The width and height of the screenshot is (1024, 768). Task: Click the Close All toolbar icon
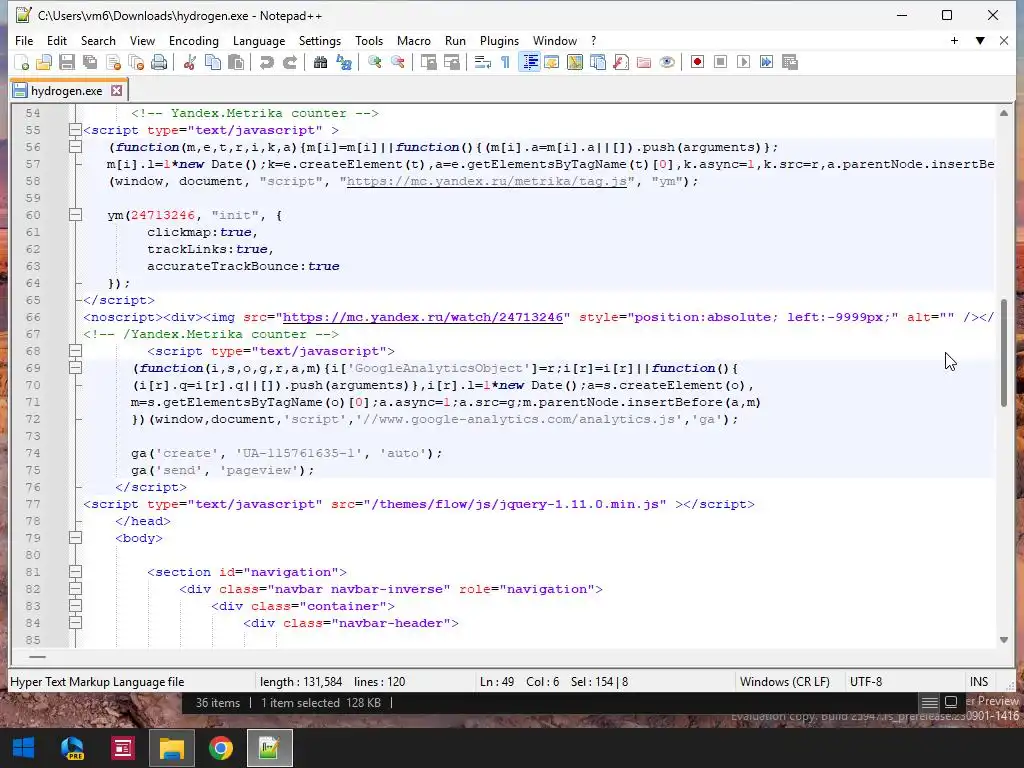[136, 62]
